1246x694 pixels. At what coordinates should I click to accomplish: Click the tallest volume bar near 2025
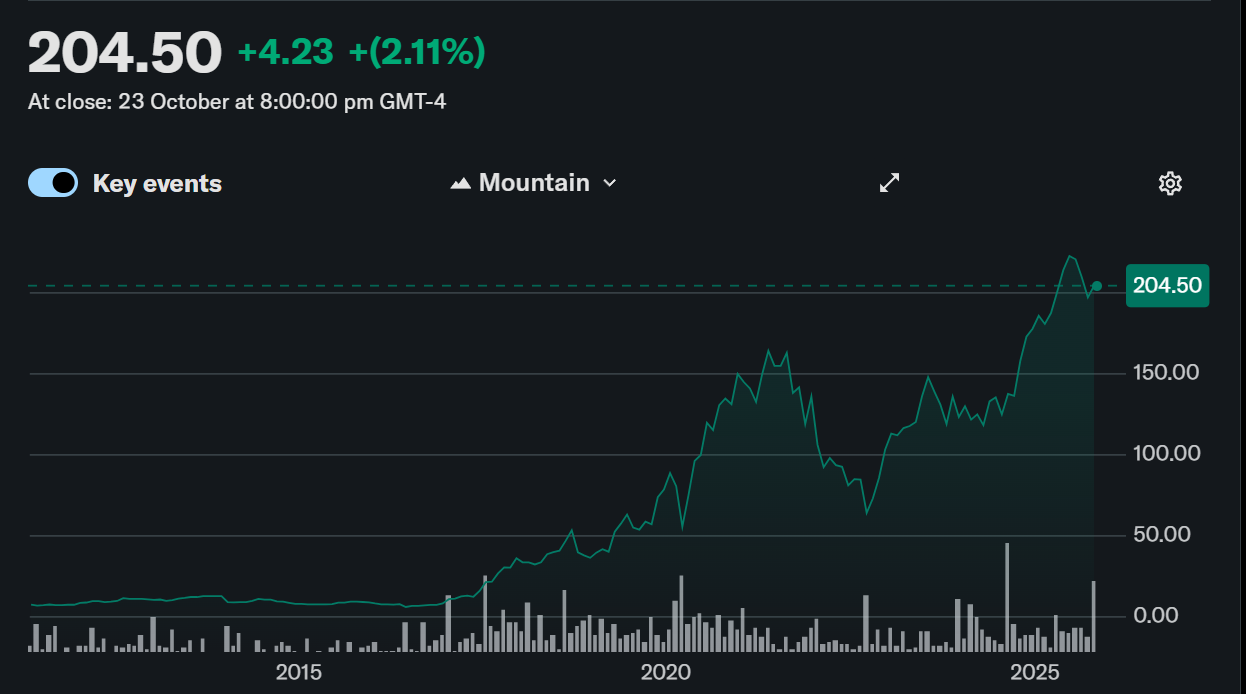[x=1007, y=597]
